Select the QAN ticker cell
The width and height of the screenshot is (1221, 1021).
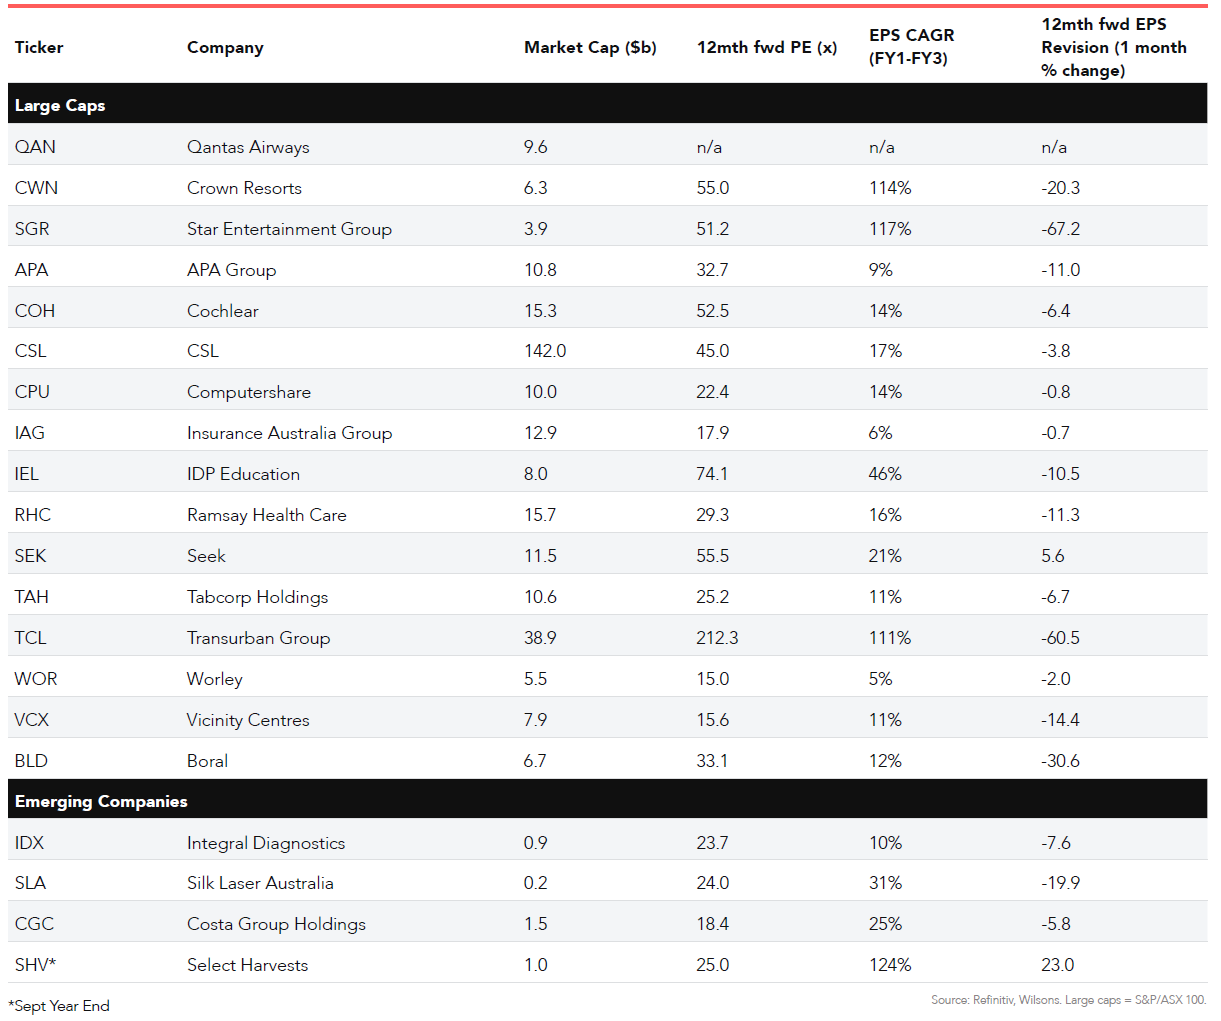(35, 147)
